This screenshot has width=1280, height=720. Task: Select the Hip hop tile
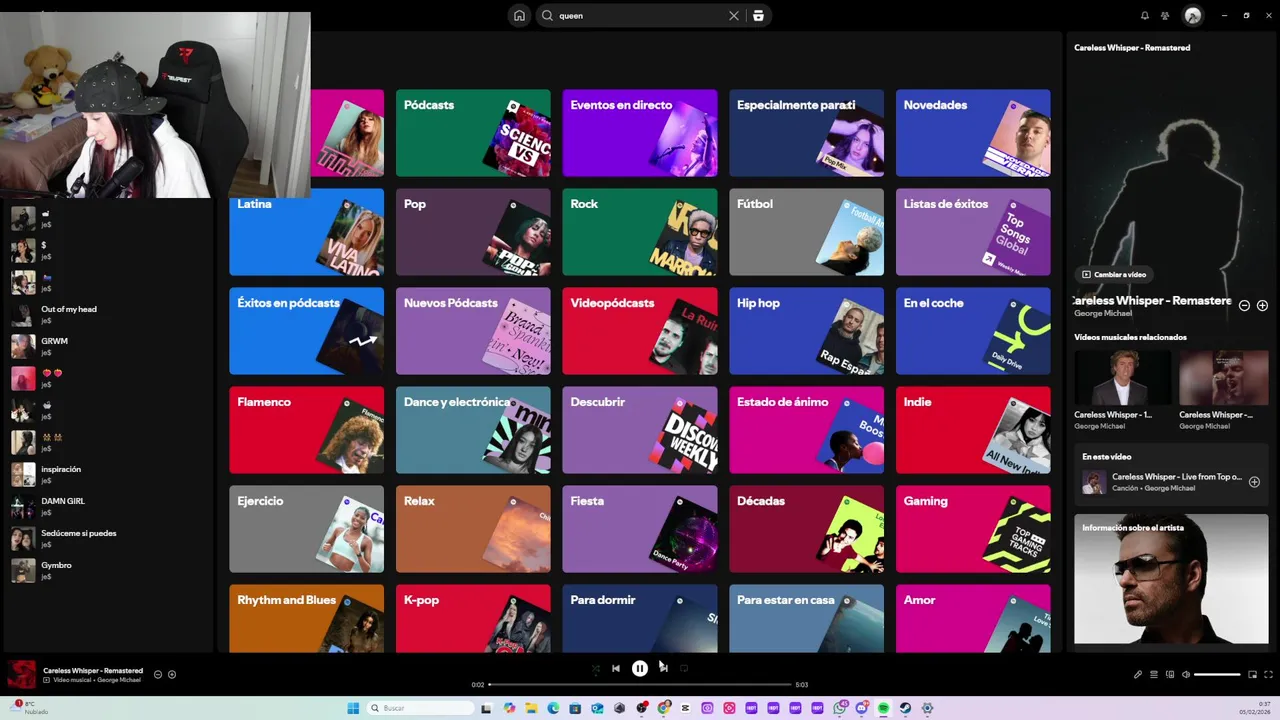tap(806, 331)
